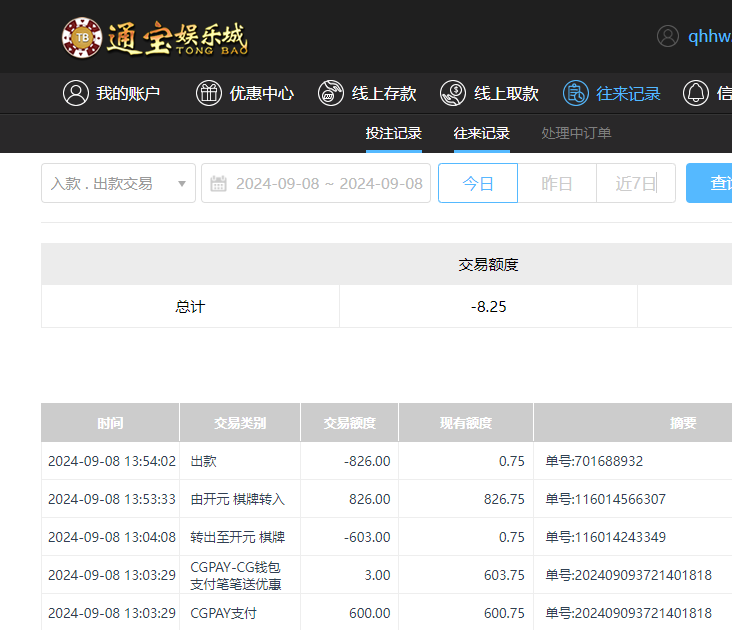Image resolution: width=732 pixels, height=630 pixels.
Task: Select the 今日 date filter
Action: 478,184
